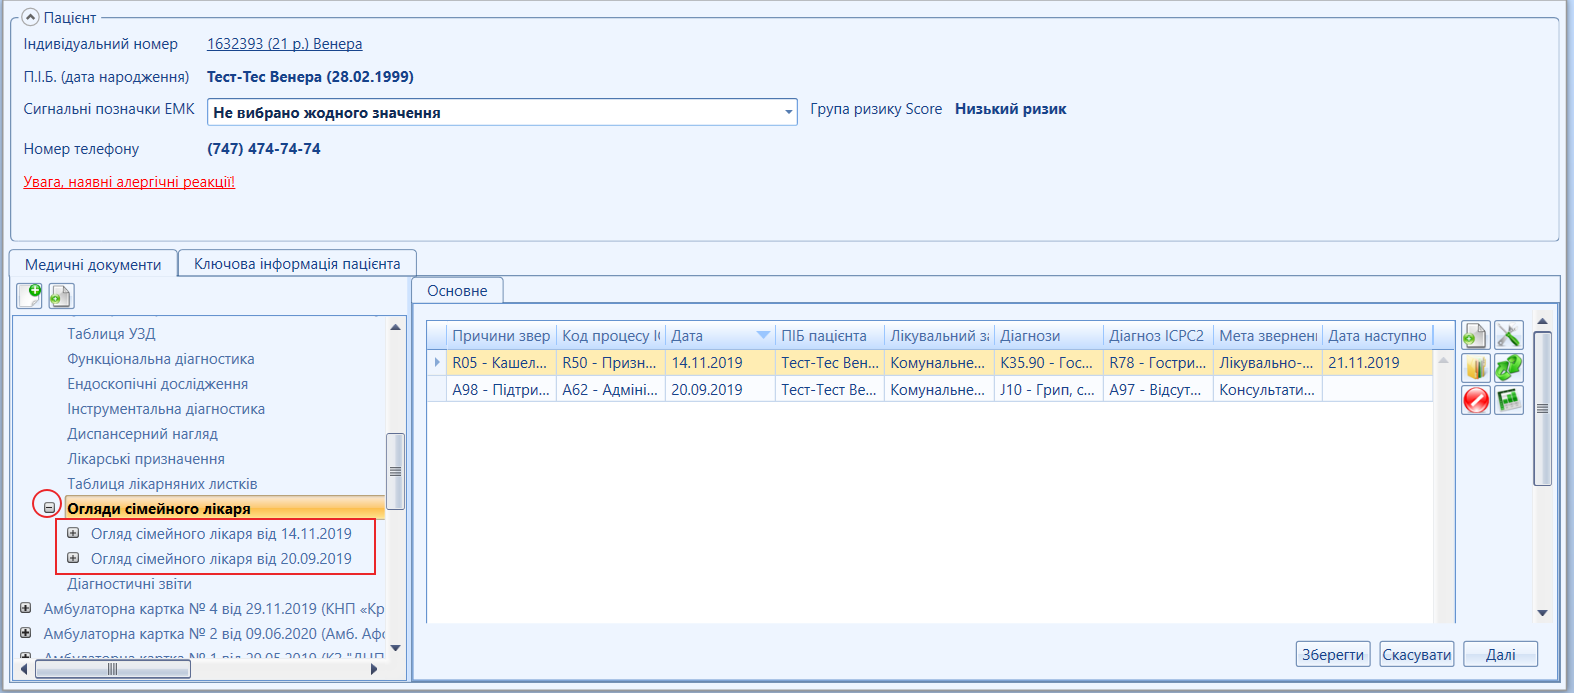Expand Огляд сімейного лікаря від 20.09.2019
This screenshot has height=693, width=1574.
[x=73, y=558]
